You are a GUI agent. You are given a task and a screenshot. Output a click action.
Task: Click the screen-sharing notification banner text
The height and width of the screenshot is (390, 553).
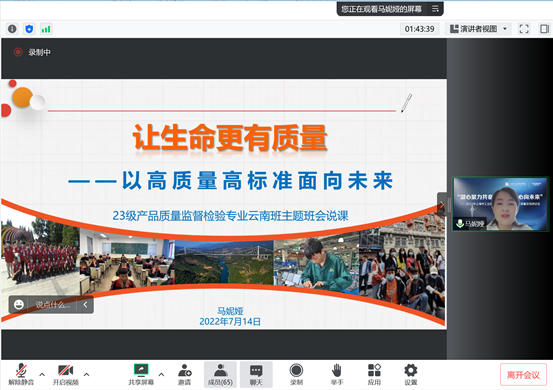[381, 9]
